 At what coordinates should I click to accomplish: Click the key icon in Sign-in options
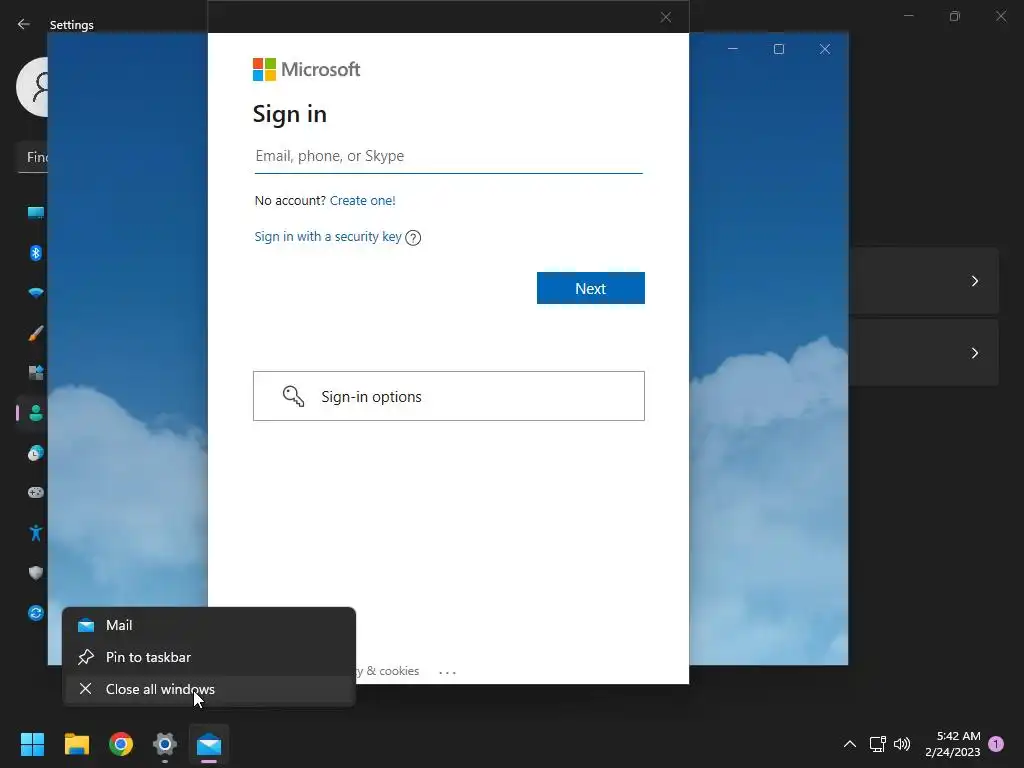pos(293,396)
